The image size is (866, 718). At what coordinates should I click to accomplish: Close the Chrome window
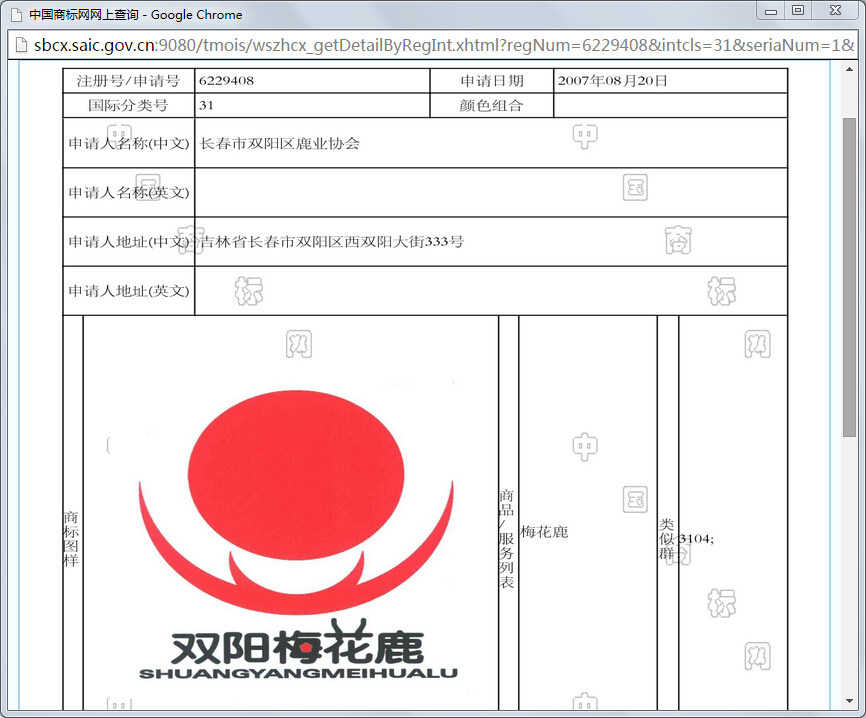(x=835, y=11)
